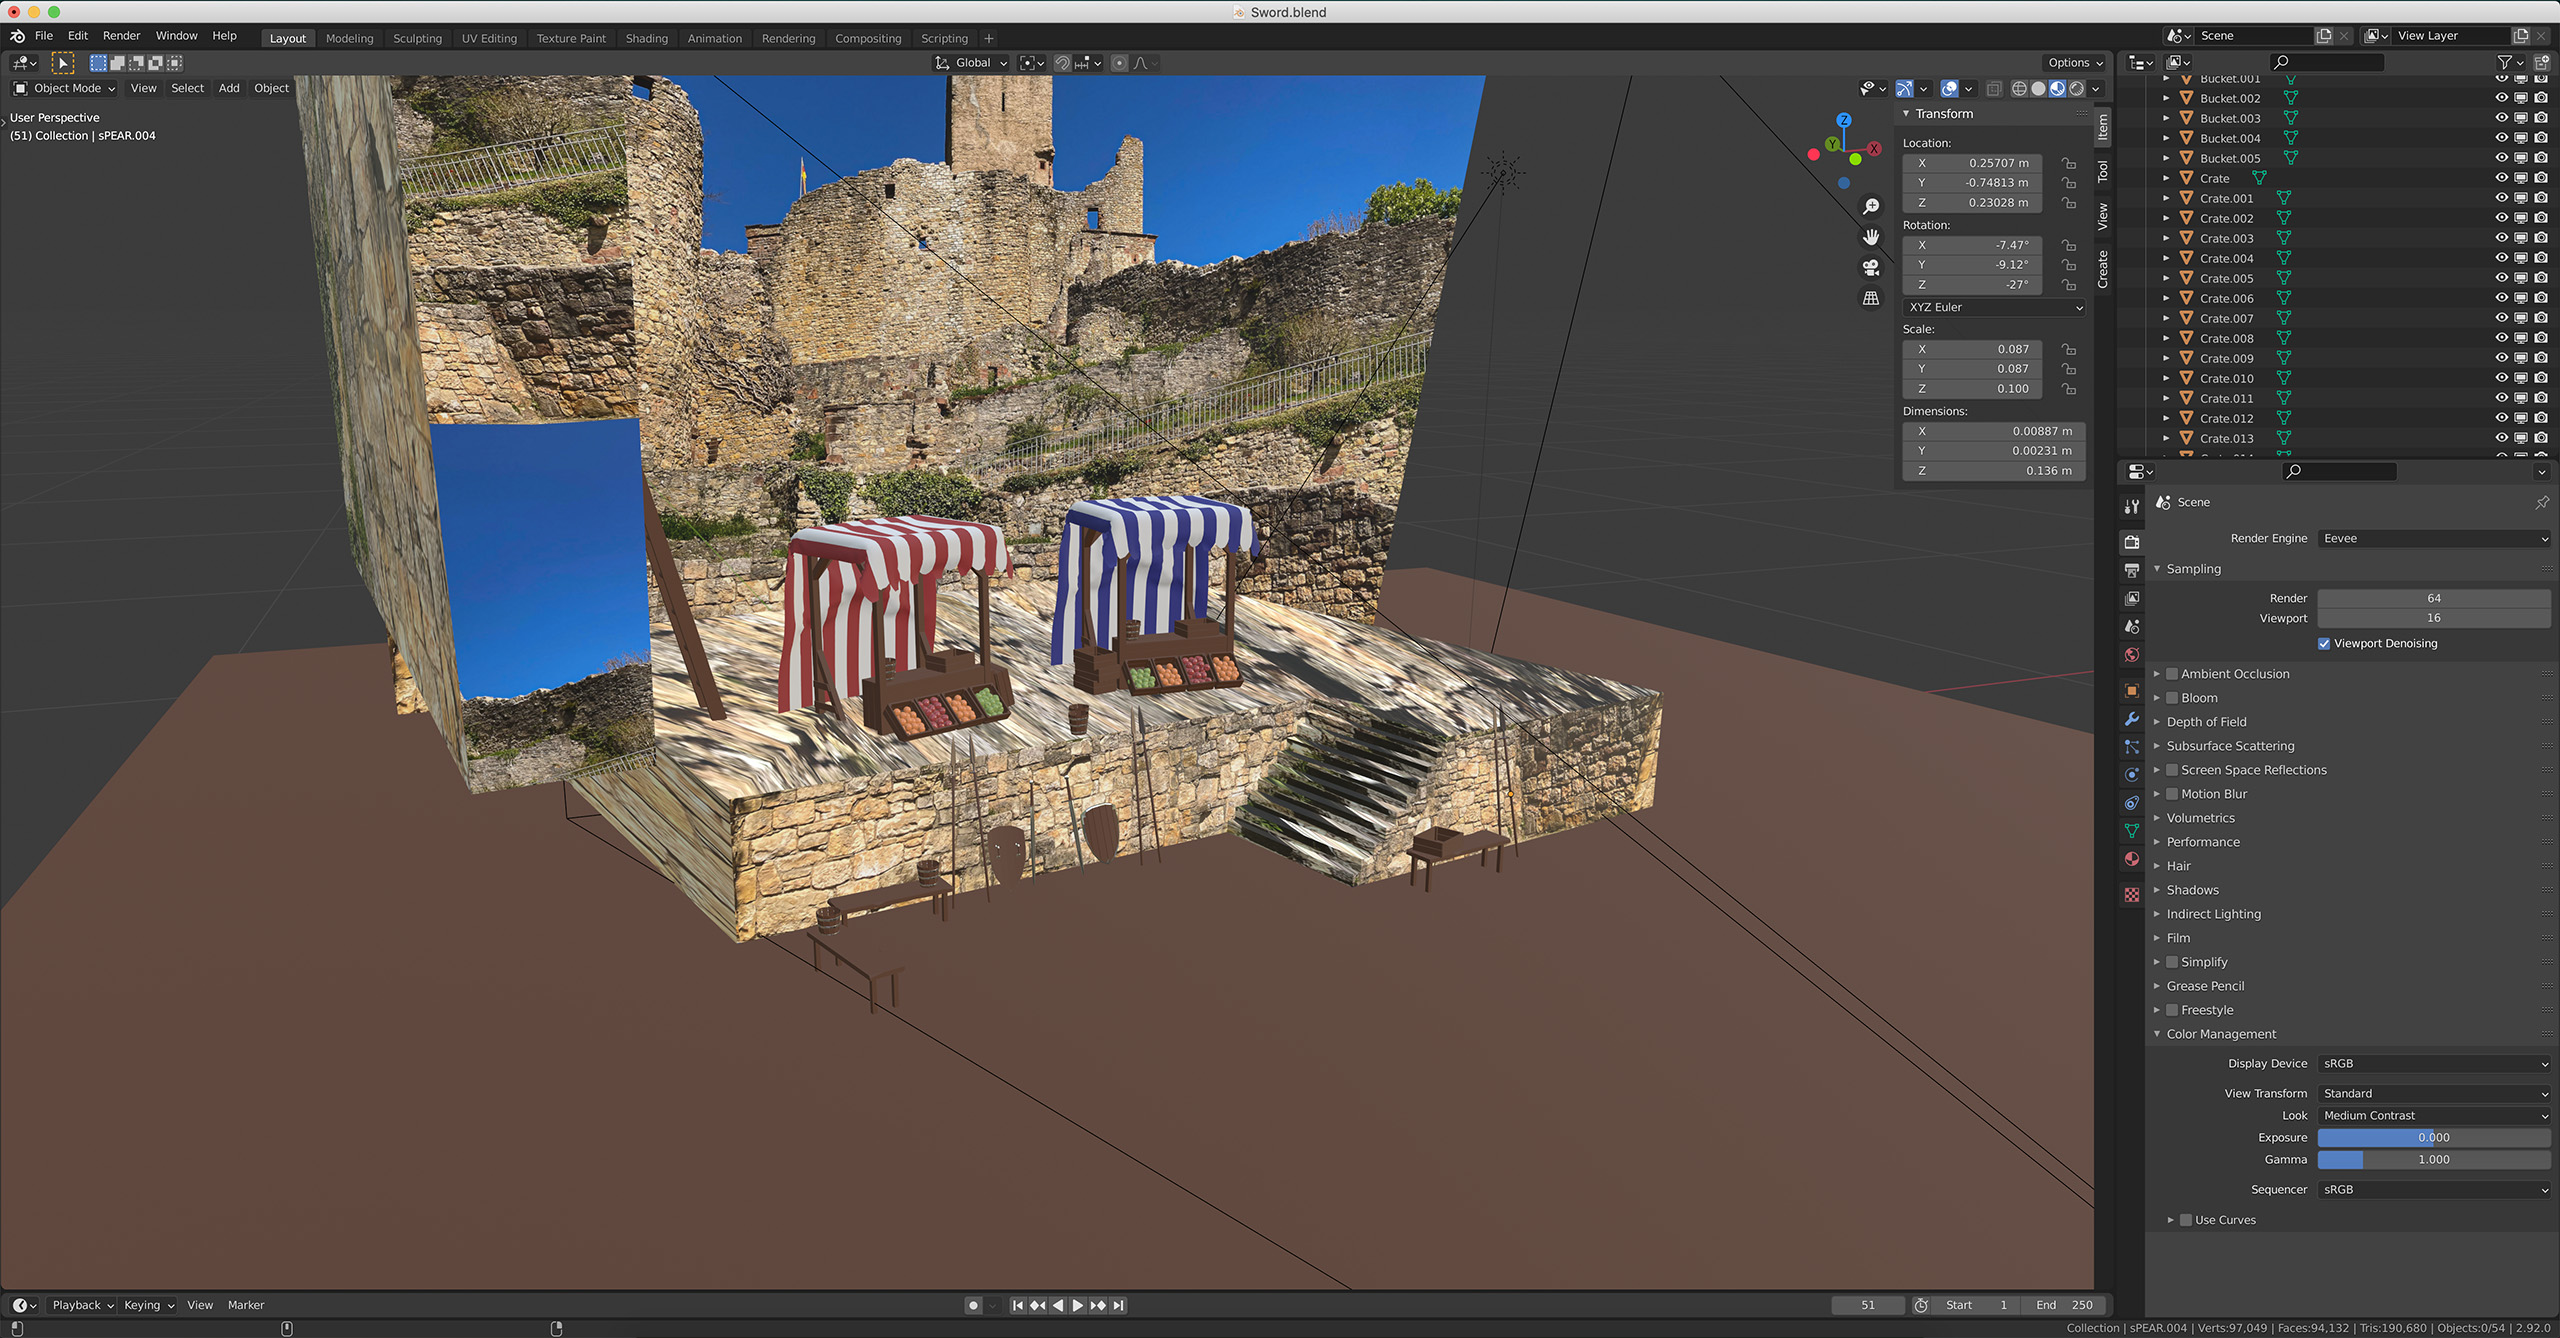Expand the Shadows panel
The width and height of the screenshot is (2560, 1338).
[x=2192, y=890]
